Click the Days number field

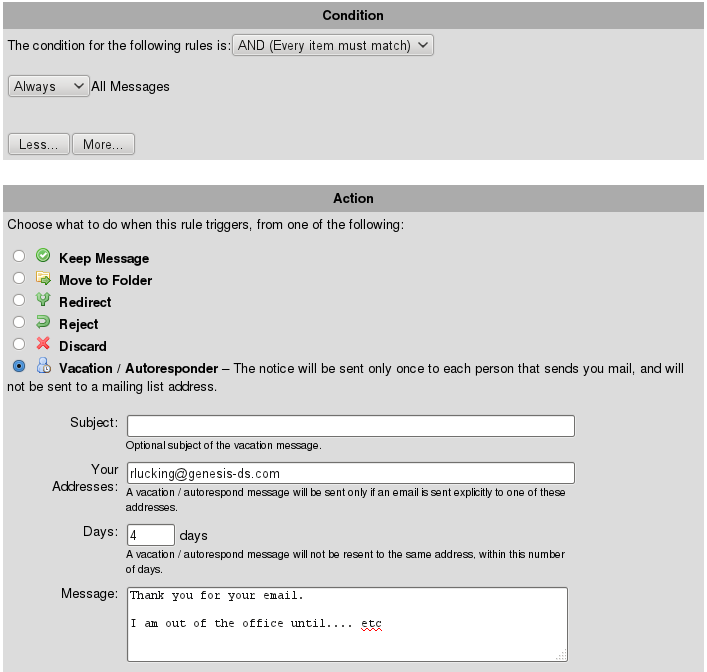151,535
